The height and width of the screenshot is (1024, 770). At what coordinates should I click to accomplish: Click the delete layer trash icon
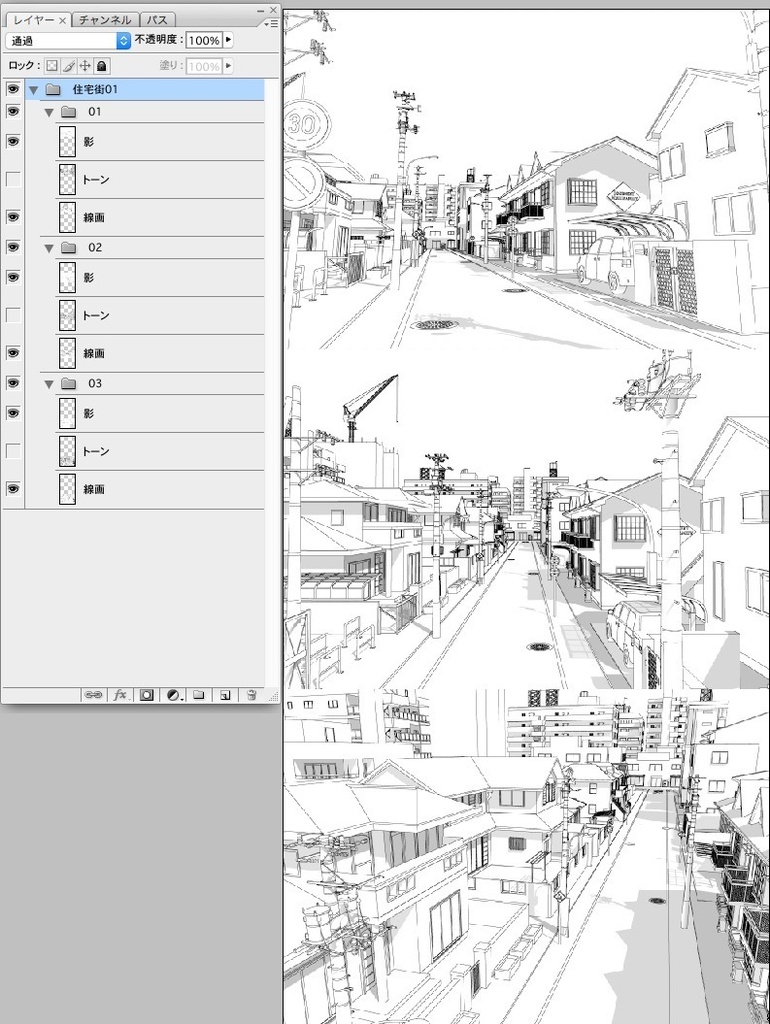coord(251,695)
